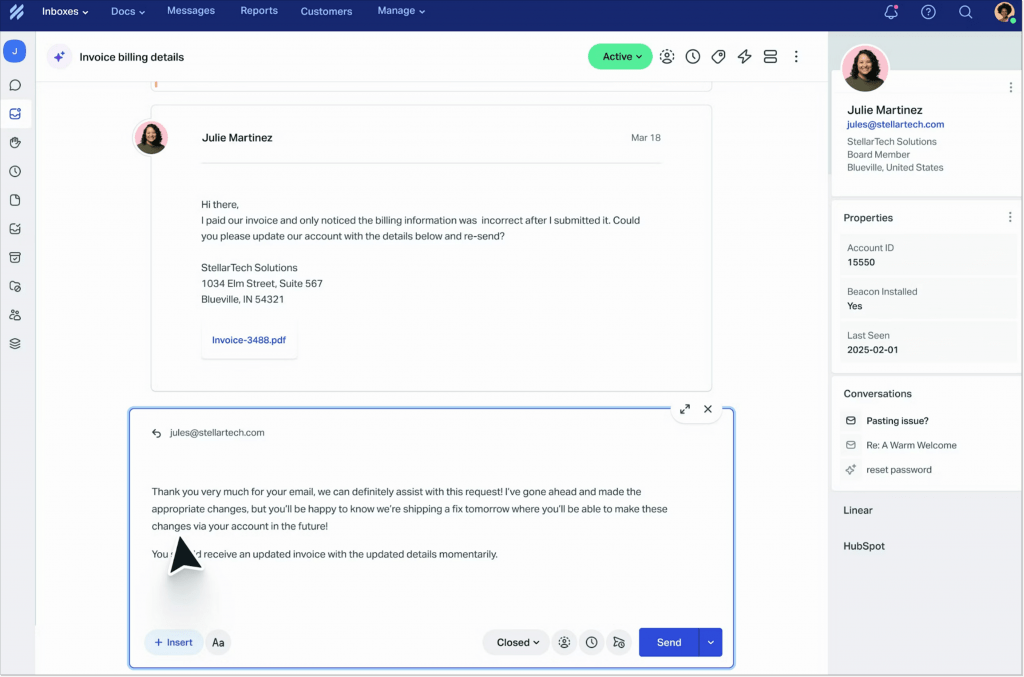
Task: Click the people icon in sidebar
Action: pos(15,315)
